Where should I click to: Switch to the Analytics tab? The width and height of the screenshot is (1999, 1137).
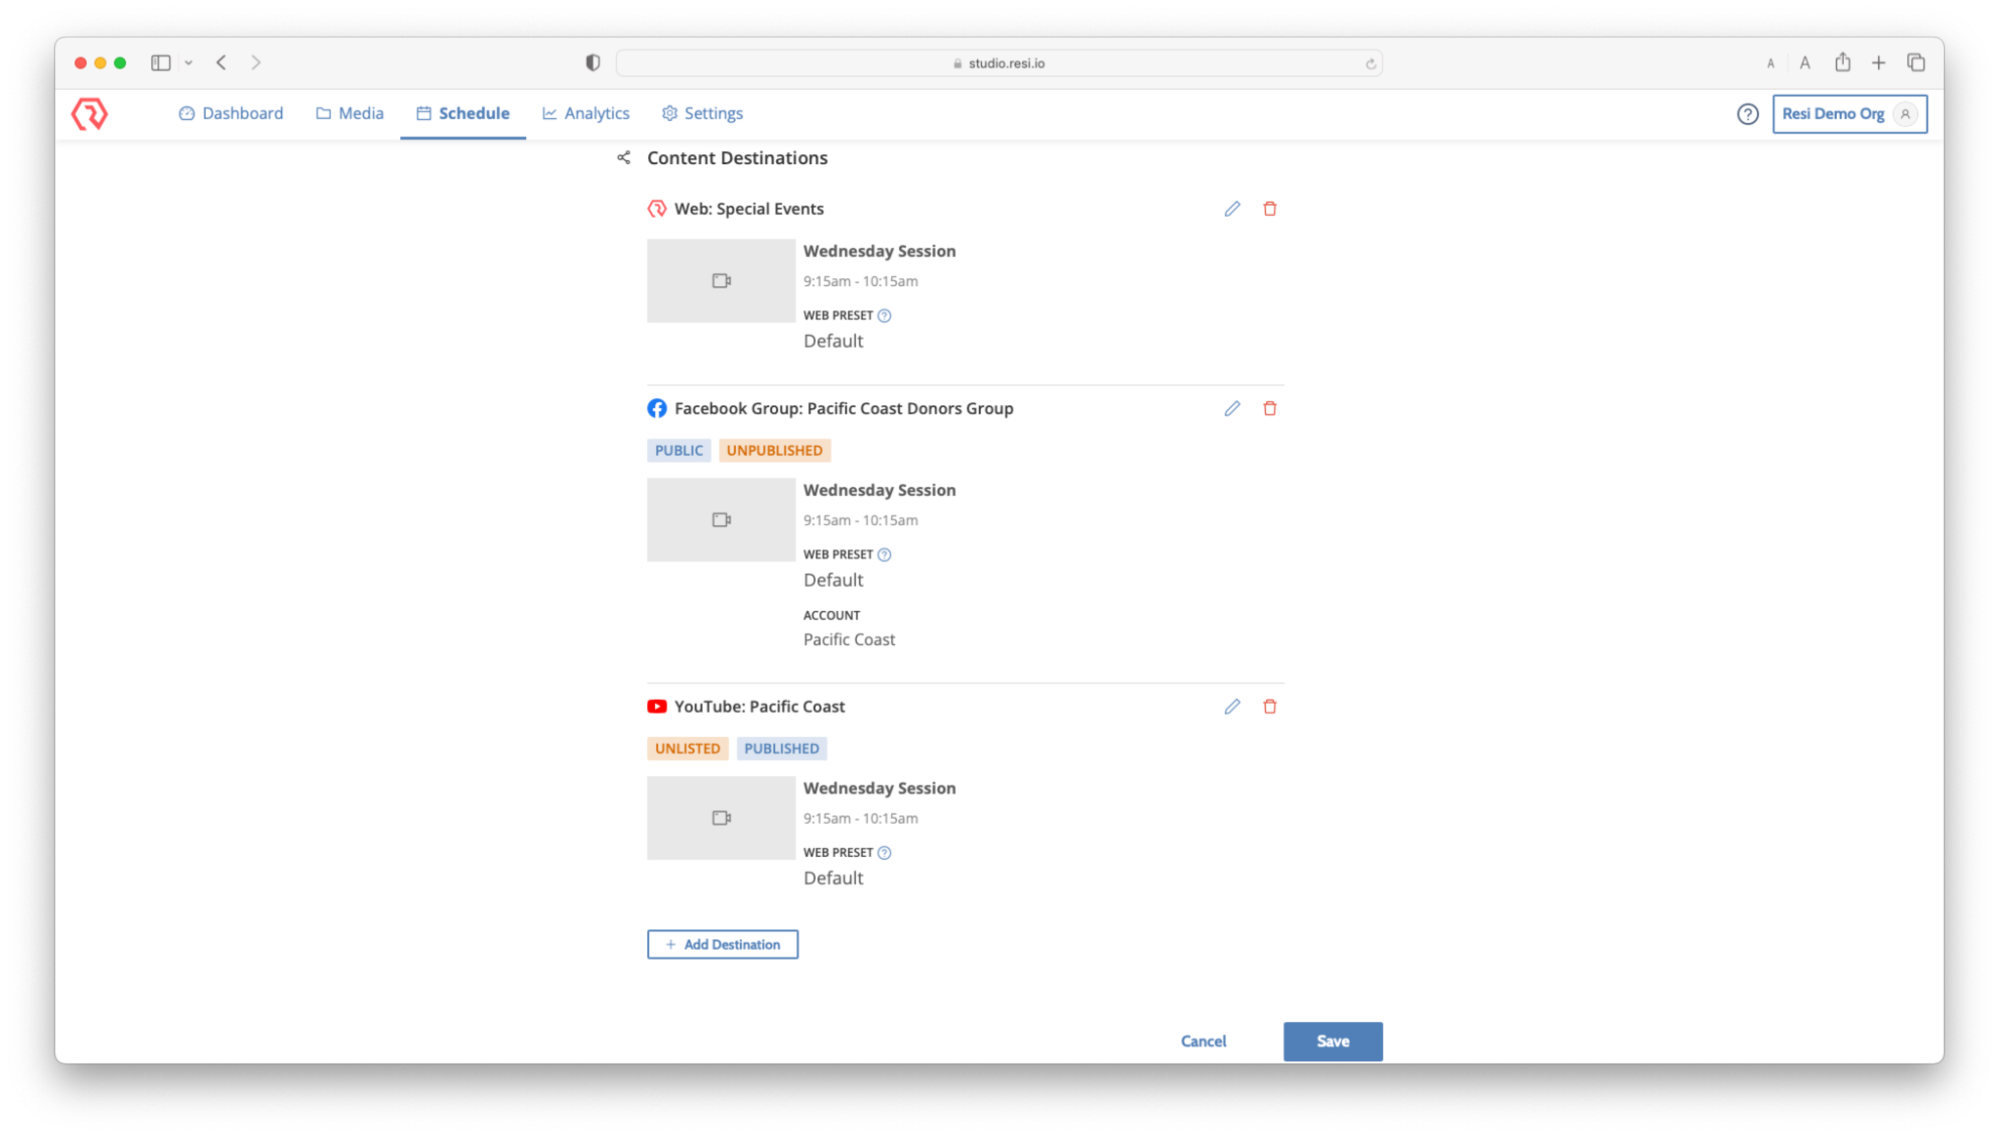click(x=585, y=113)
